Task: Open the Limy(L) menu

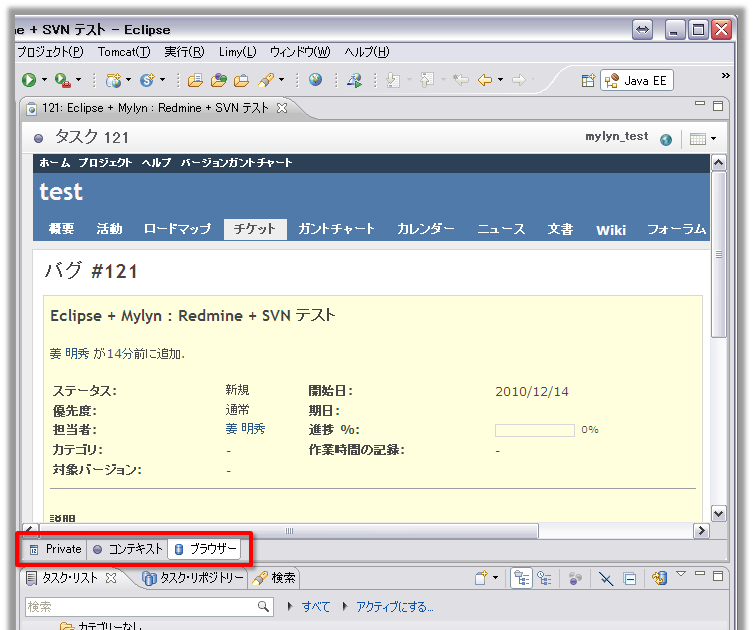Action: tap(238, 51)
